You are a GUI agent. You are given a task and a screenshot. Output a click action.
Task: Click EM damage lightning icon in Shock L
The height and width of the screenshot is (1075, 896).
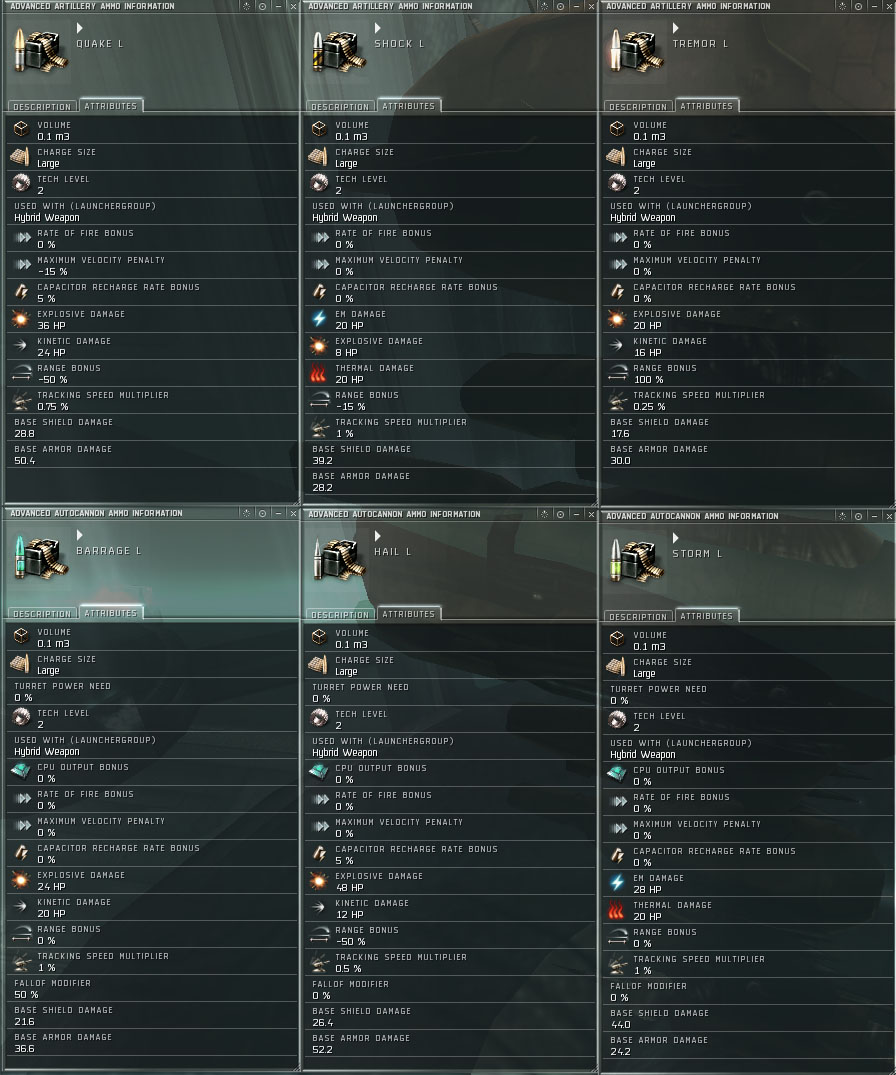(x=319, y=319)
